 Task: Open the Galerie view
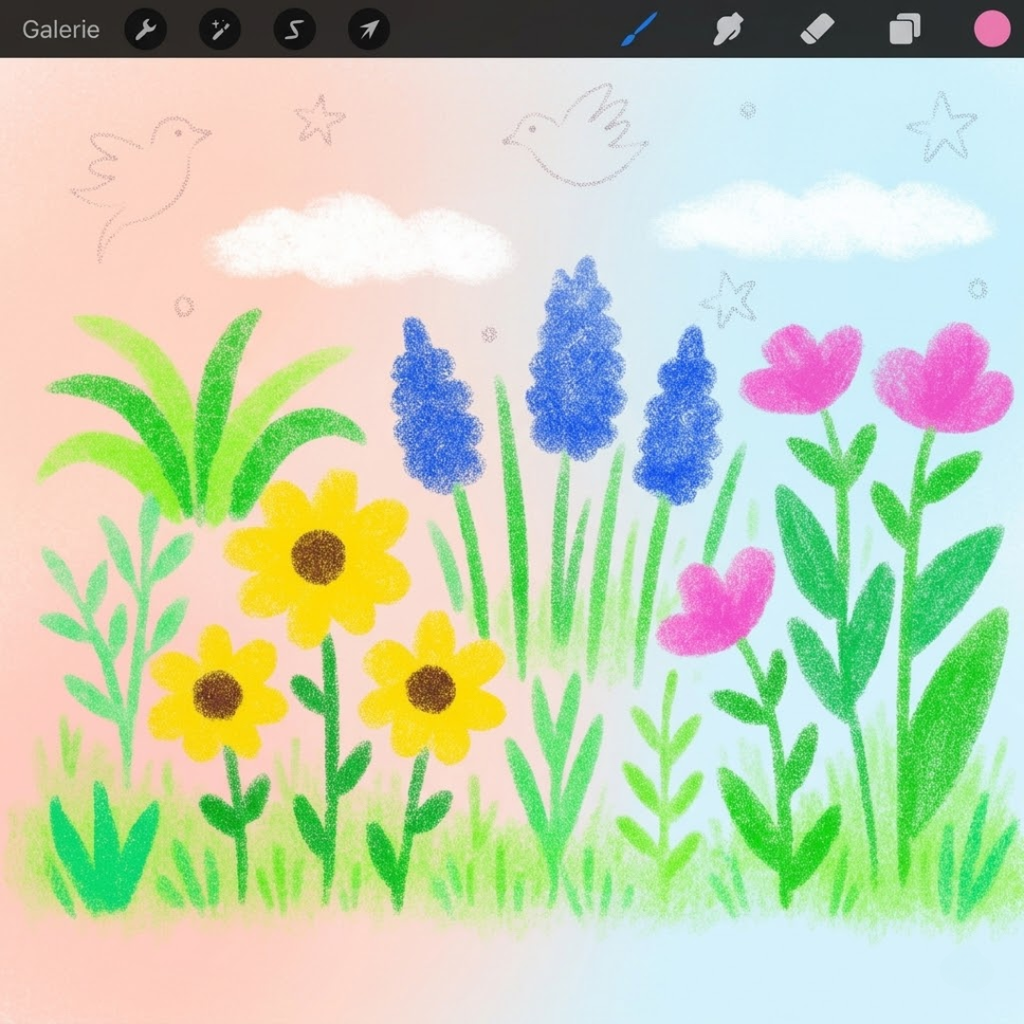pos(61,29)
